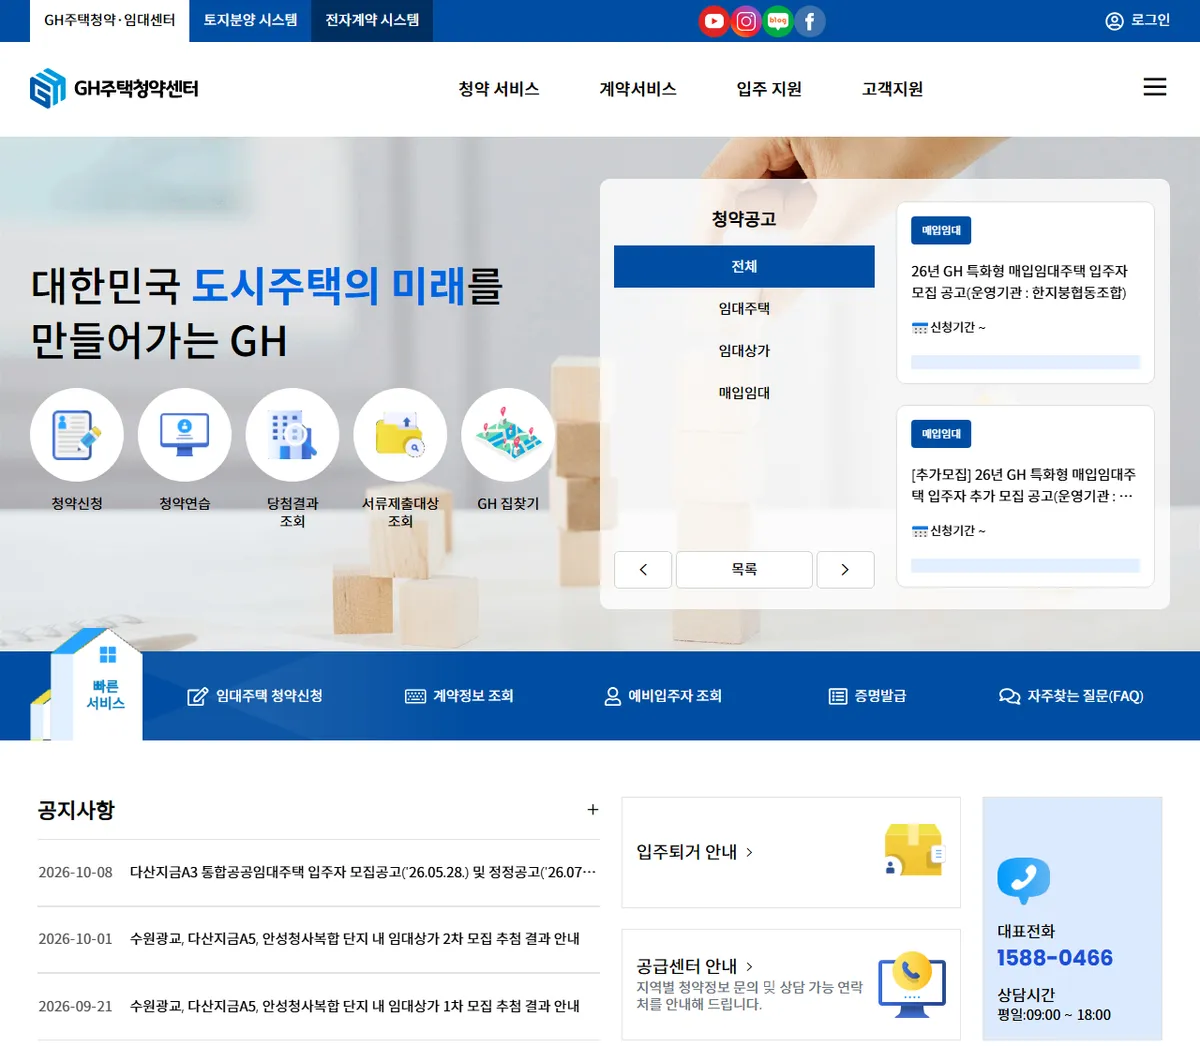Click the 증명발급 list icon
Viewport: 1200px width, 1059px height.
(838, 696)
